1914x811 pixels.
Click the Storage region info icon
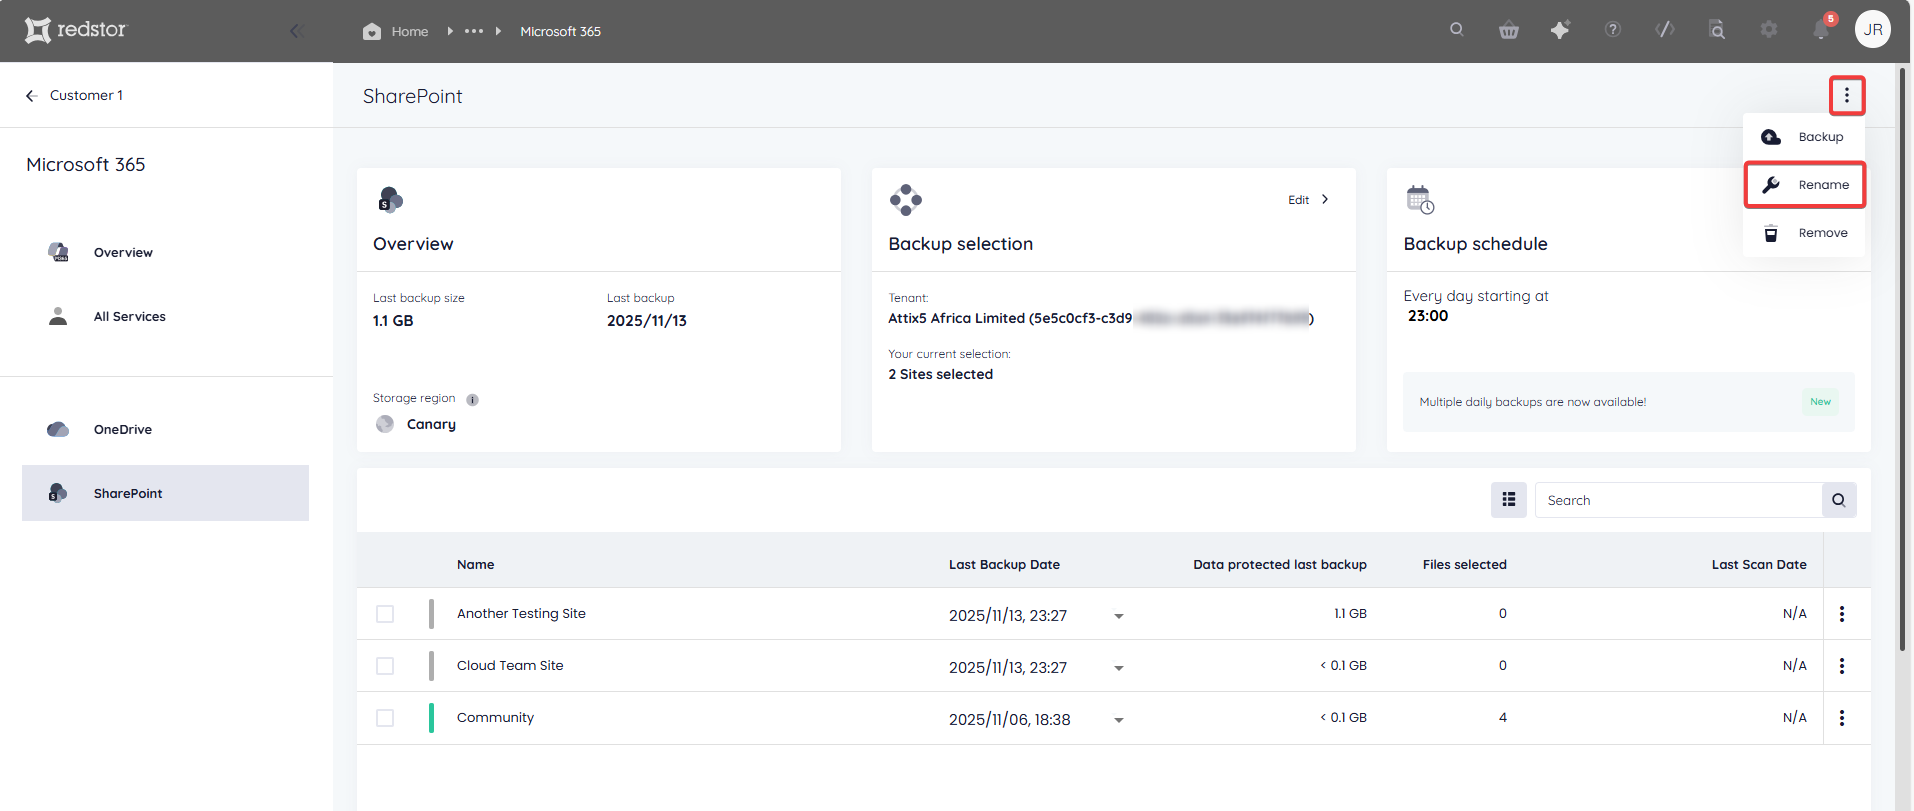472,400
